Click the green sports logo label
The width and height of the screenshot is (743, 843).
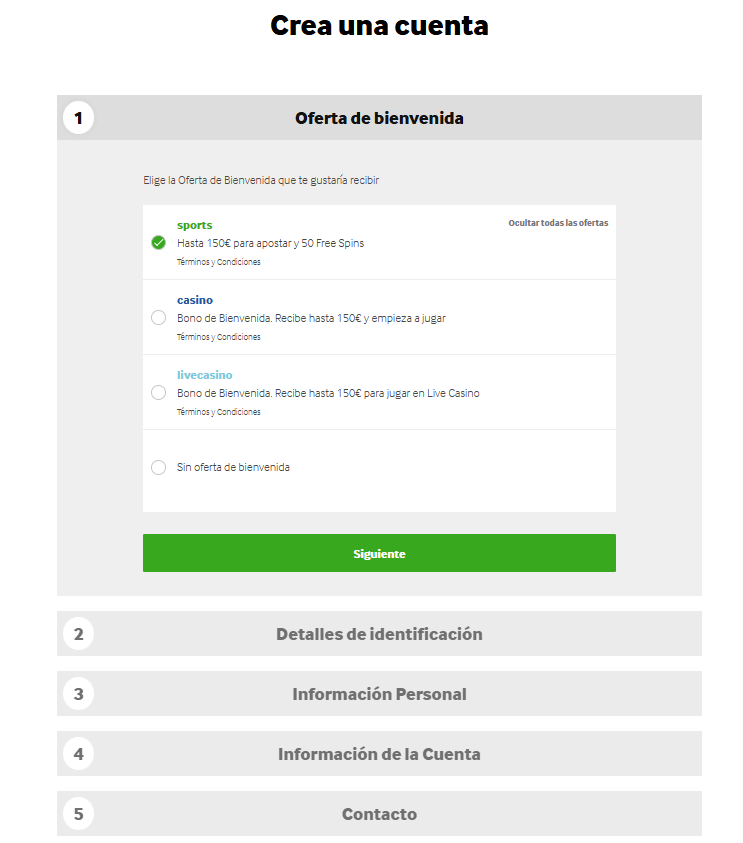tap(195, 225)
